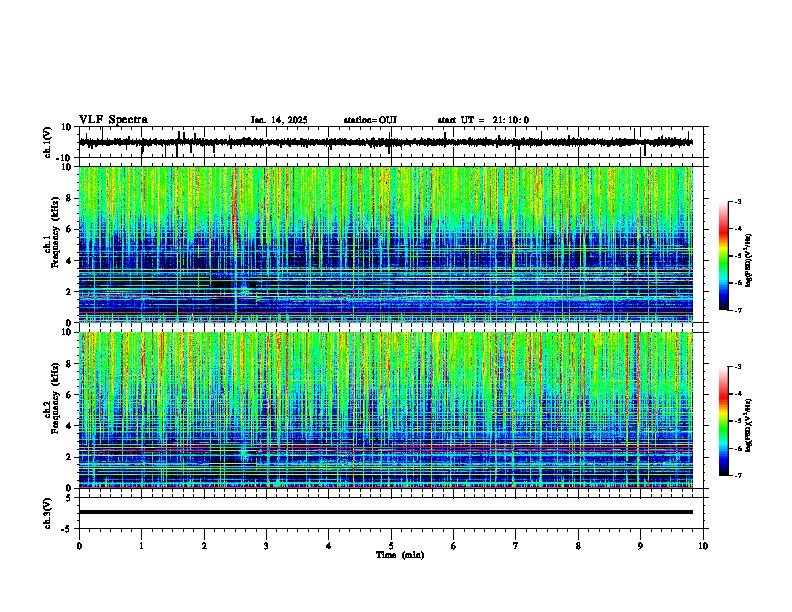Click ch.3 voltage tick label '-5'
This screenshot has width=792, height=612.
(68, 528)
